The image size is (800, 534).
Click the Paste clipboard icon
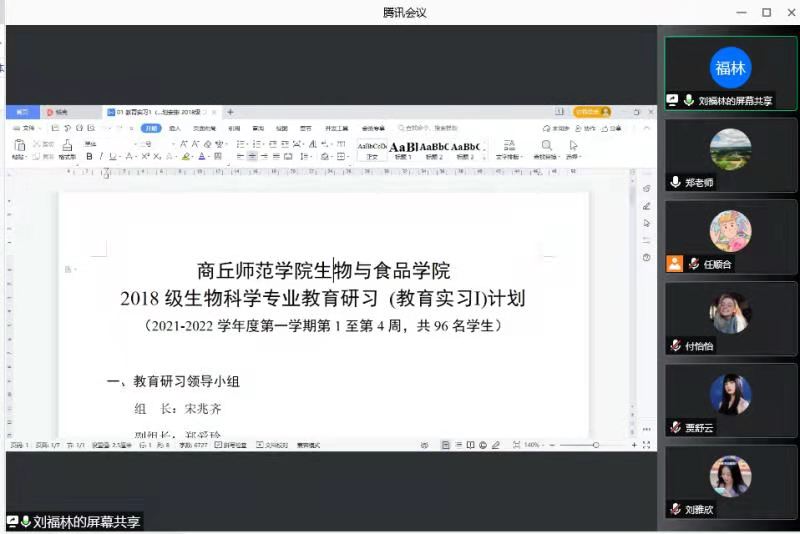click(19, 146)
